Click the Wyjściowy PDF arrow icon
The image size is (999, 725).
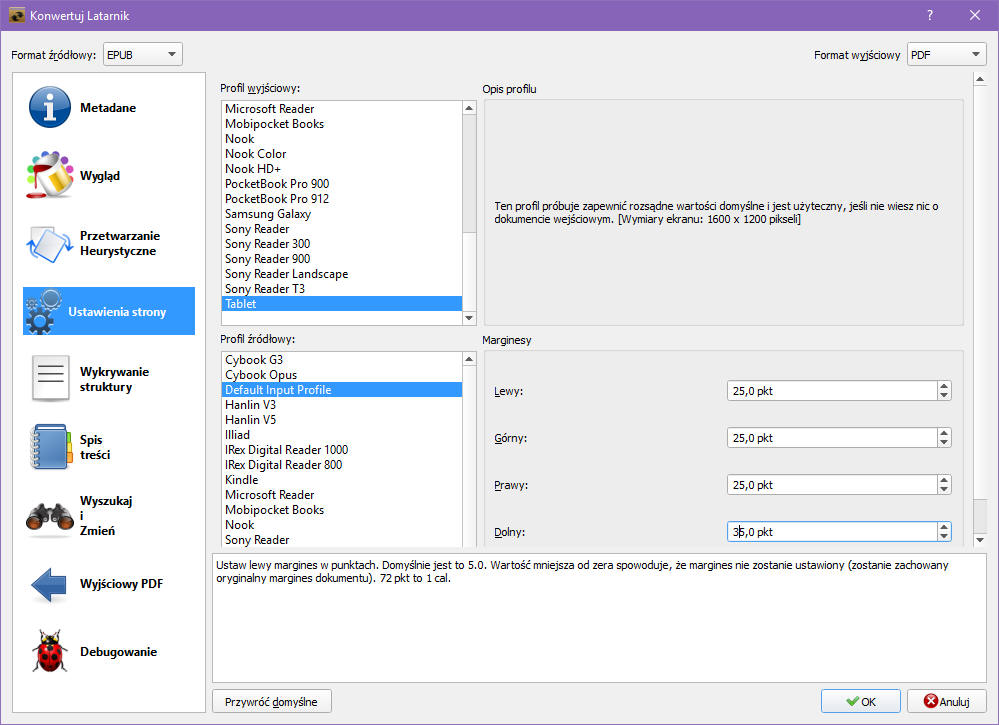(x=49, y=584)
